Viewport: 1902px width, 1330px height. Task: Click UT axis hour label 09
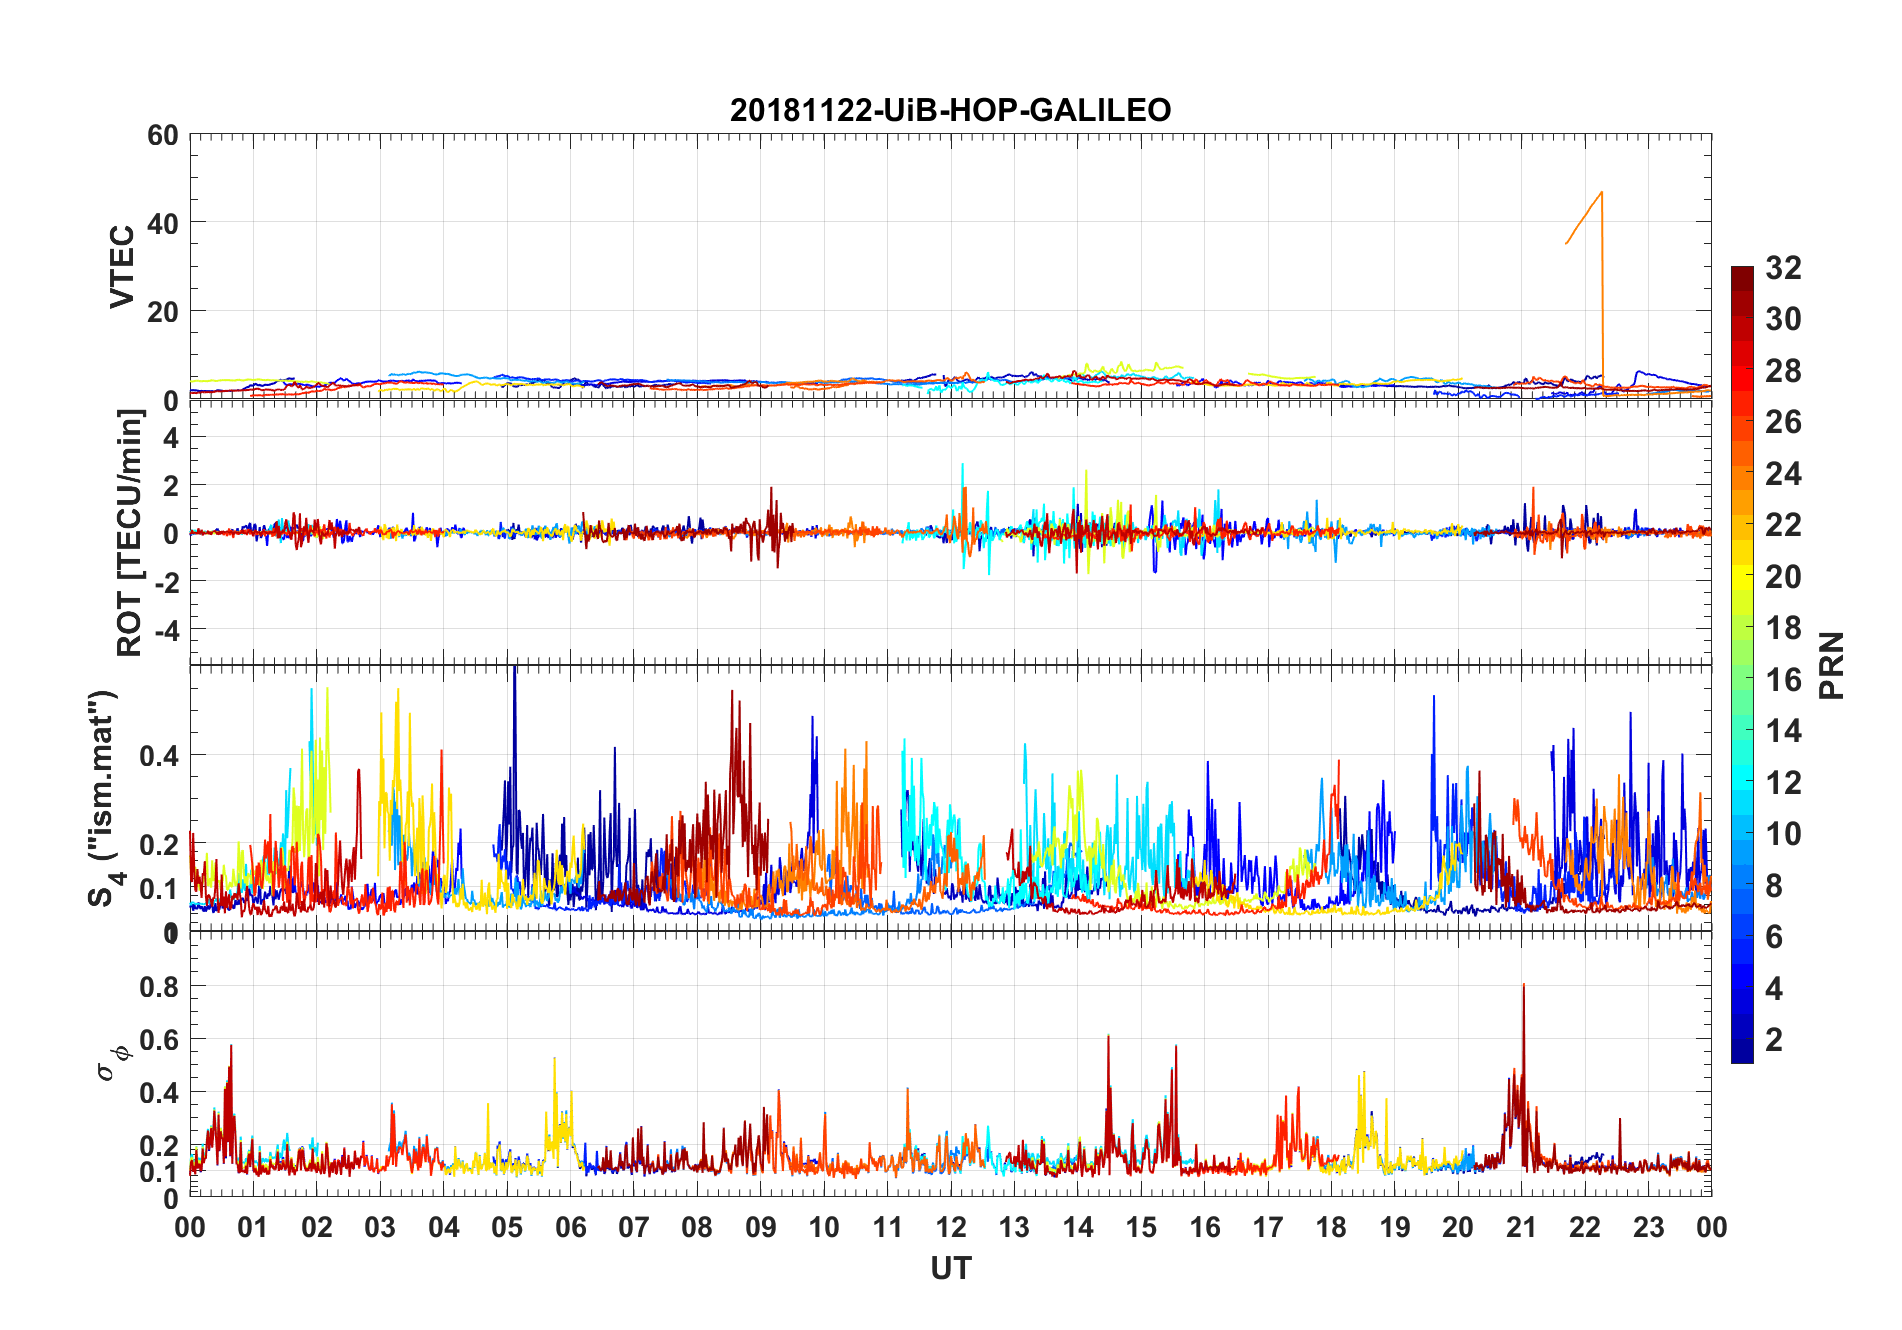(761, 1227)
